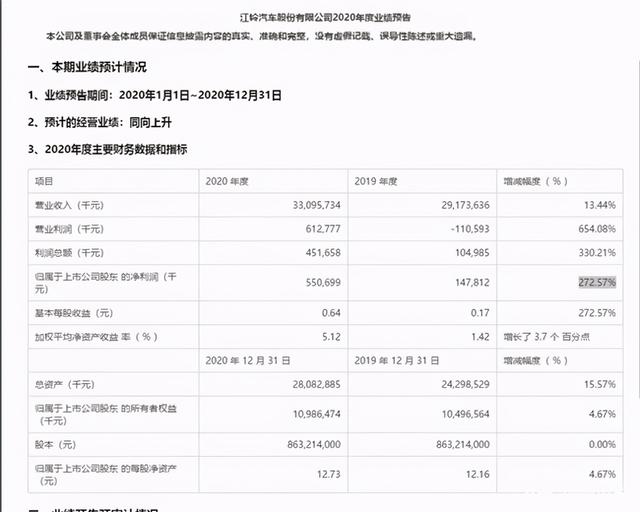Select heading 一、本期业绩预计情况
Screen dimensions: 640x512
point(87,67)
